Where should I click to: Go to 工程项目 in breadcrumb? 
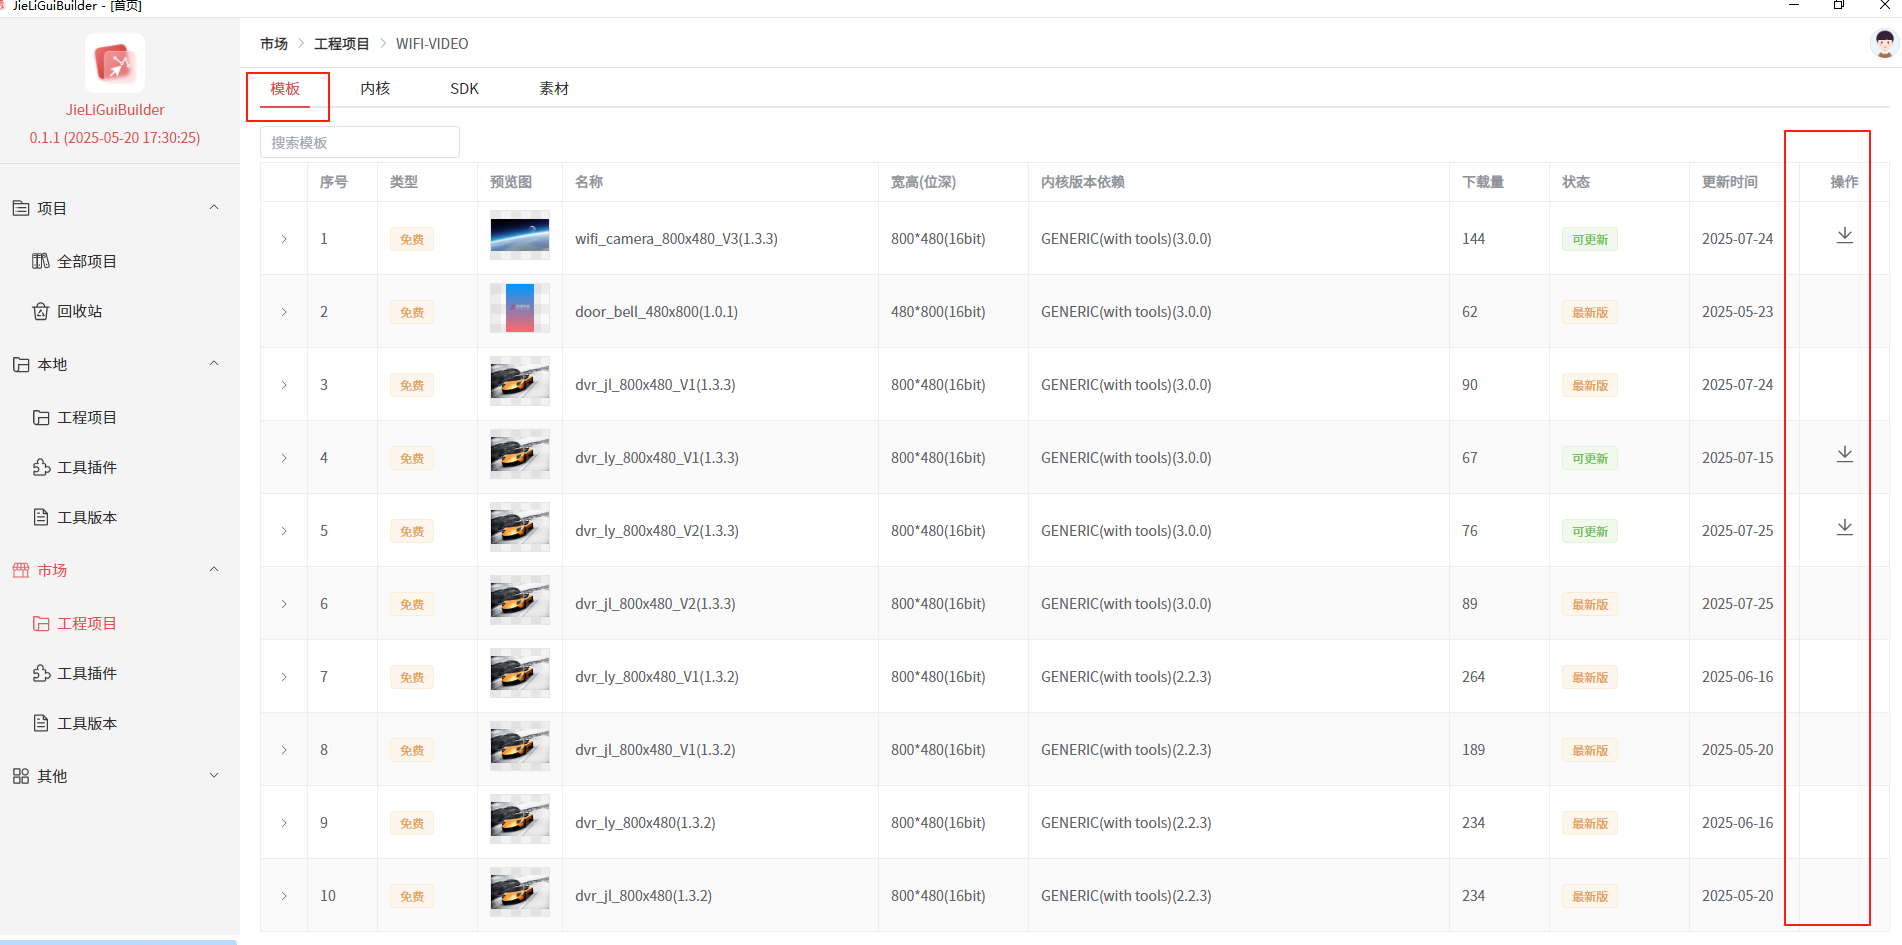pyautogui.click(x=342, y=44)
